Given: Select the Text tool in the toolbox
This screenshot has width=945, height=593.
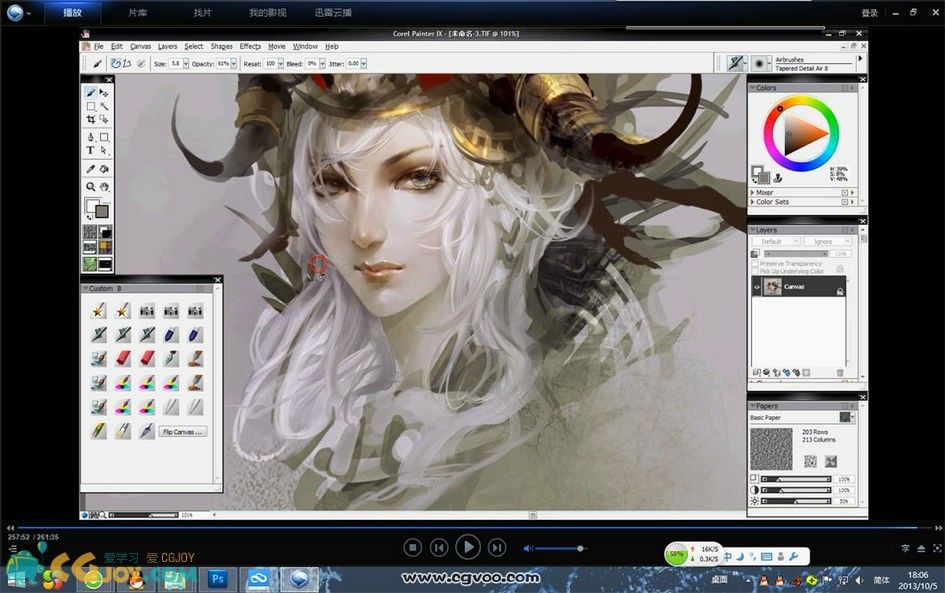Looking at the screenshot, I should pos(90,151).
